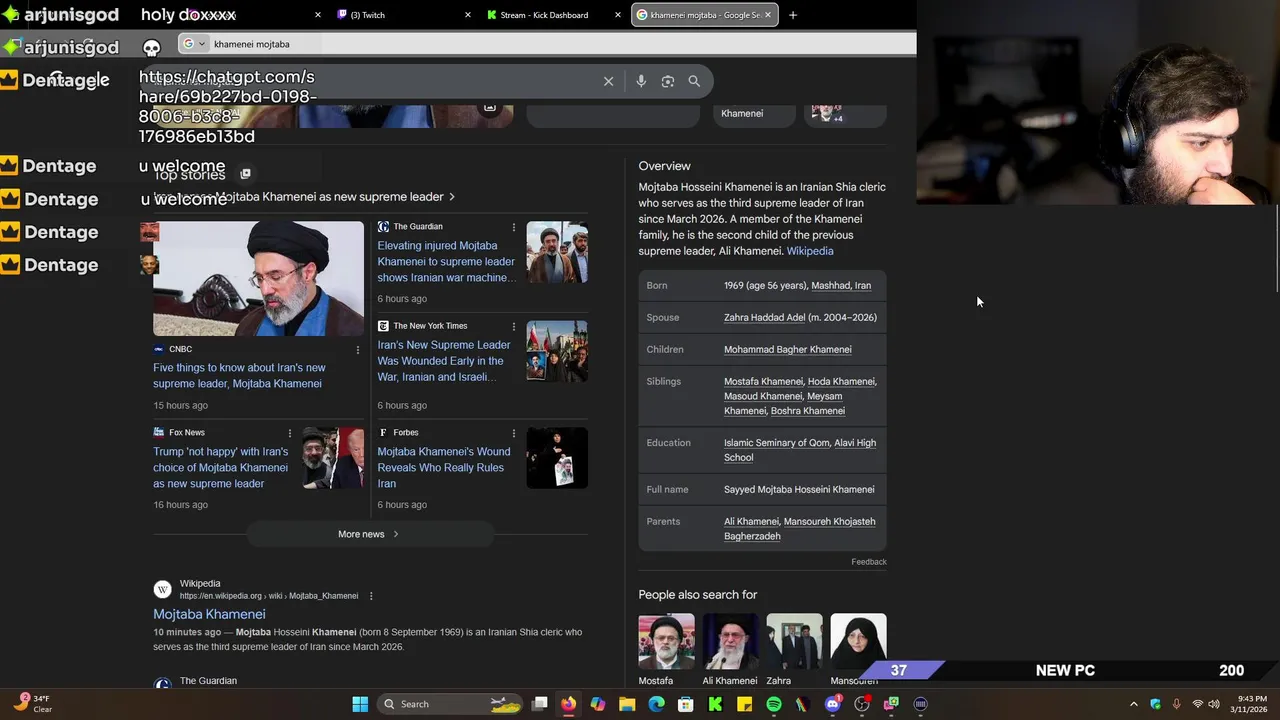
Task: Focus the Windows taskbar Search box
Action: pos(451,704)
